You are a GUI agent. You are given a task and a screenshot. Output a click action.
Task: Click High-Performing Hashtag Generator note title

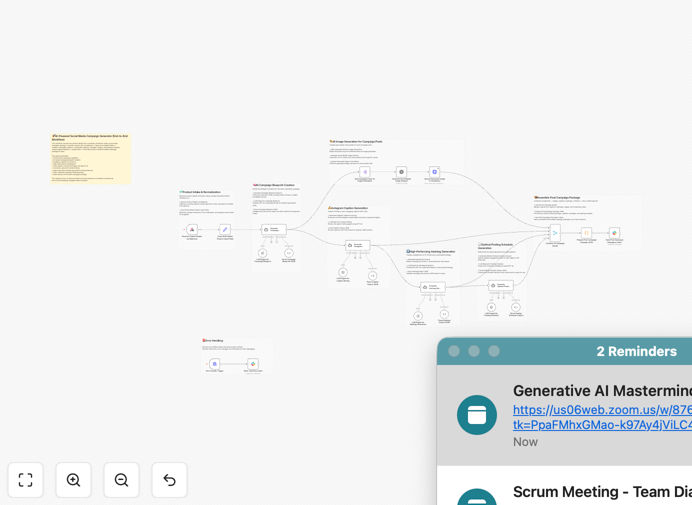431,252
